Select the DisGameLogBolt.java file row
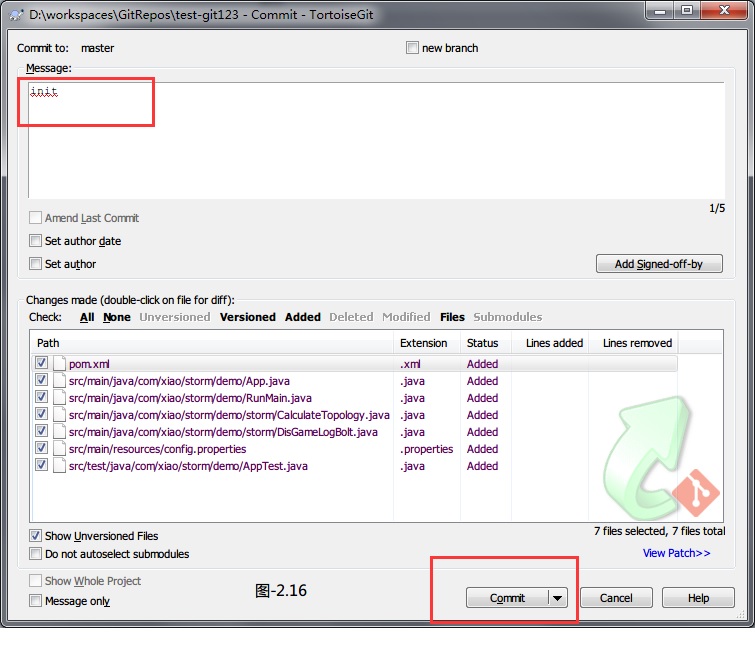This screenshot has width=755, height=648. pyautogui.click(x=223, y=432)
